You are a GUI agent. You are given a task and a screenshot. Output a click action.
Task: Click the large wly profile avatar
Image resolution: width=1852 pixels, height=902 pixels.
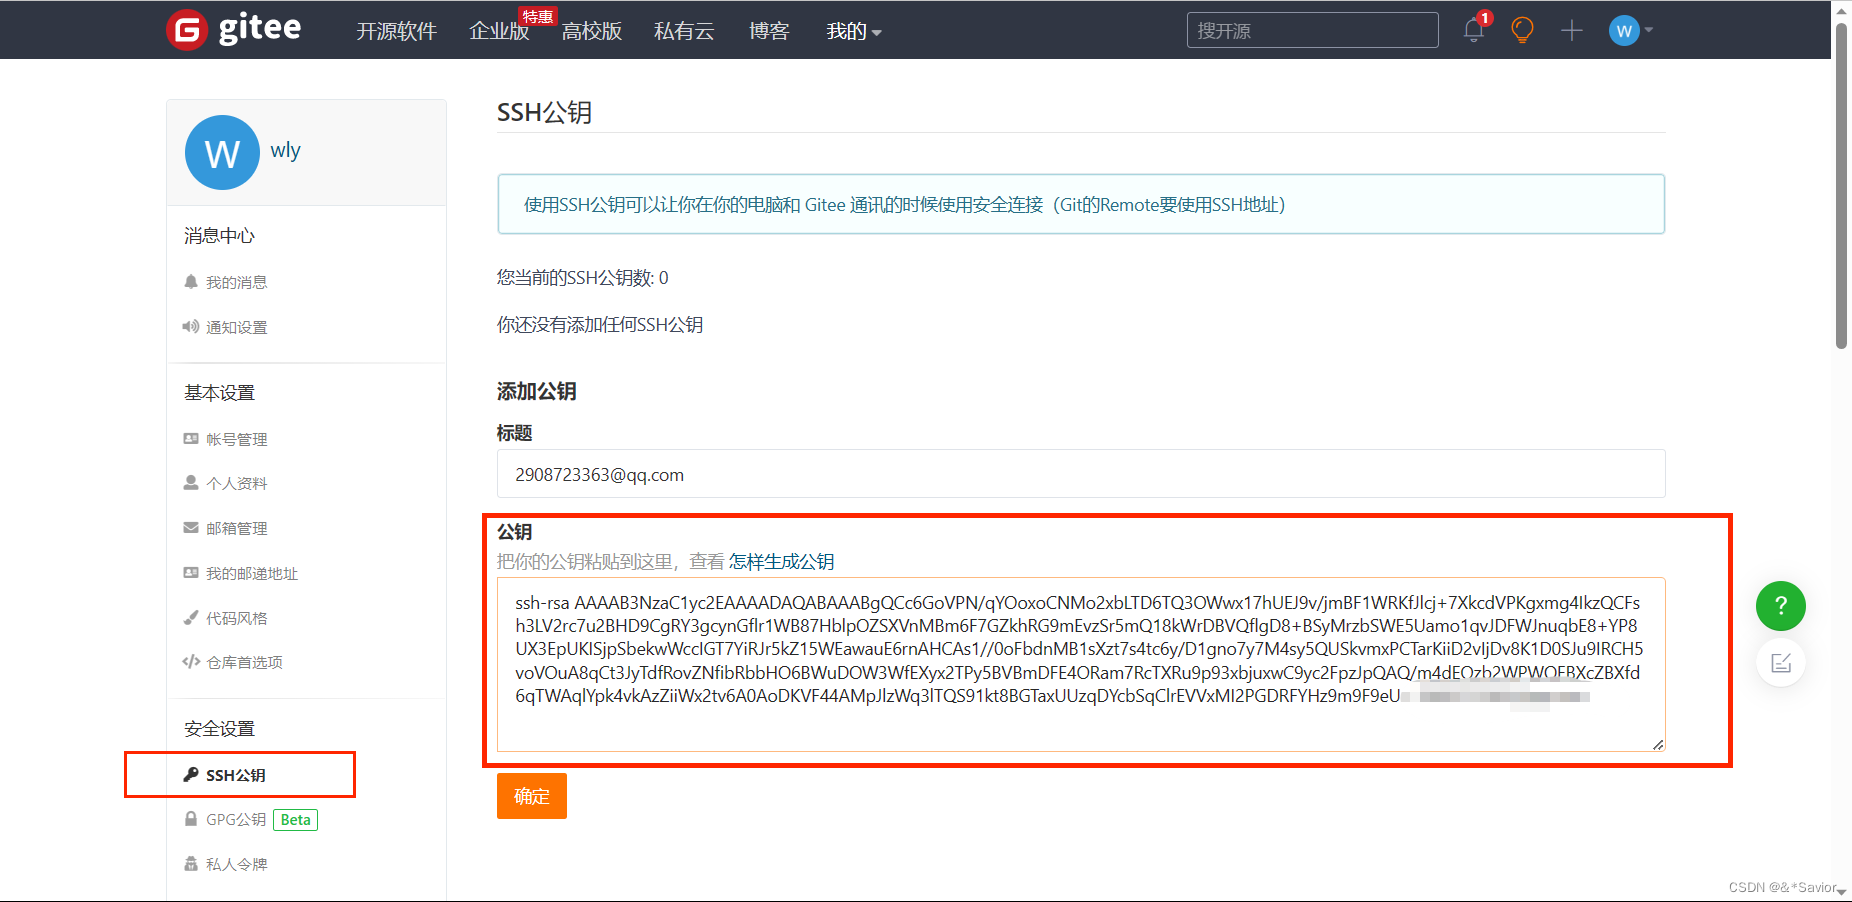[x=222, y=153]
